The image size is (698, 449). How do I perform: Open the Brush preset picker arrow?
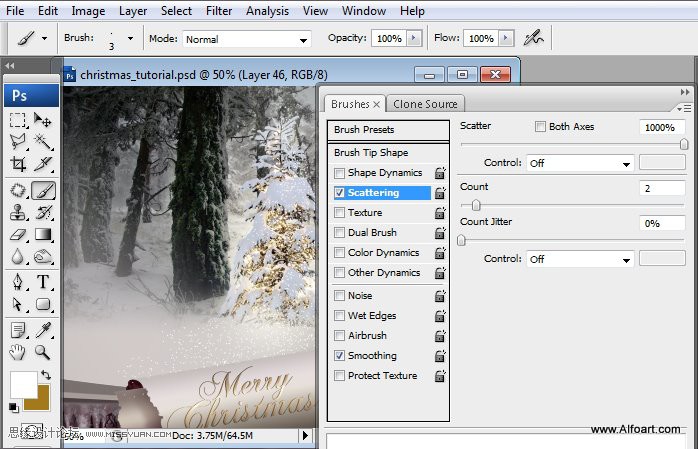tap(130, 39)
